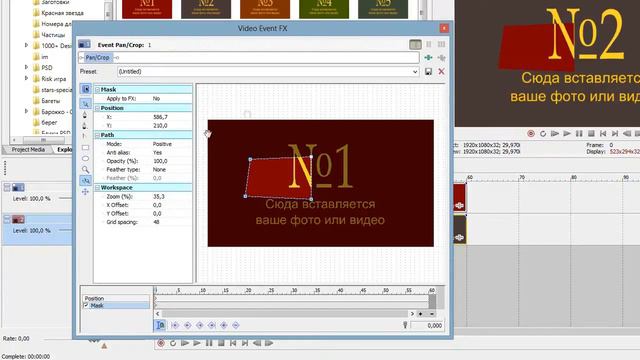This screenshot has height=360, width=640.
Task: Select the Pan/Crop chain item
Action: pos(97,58)
